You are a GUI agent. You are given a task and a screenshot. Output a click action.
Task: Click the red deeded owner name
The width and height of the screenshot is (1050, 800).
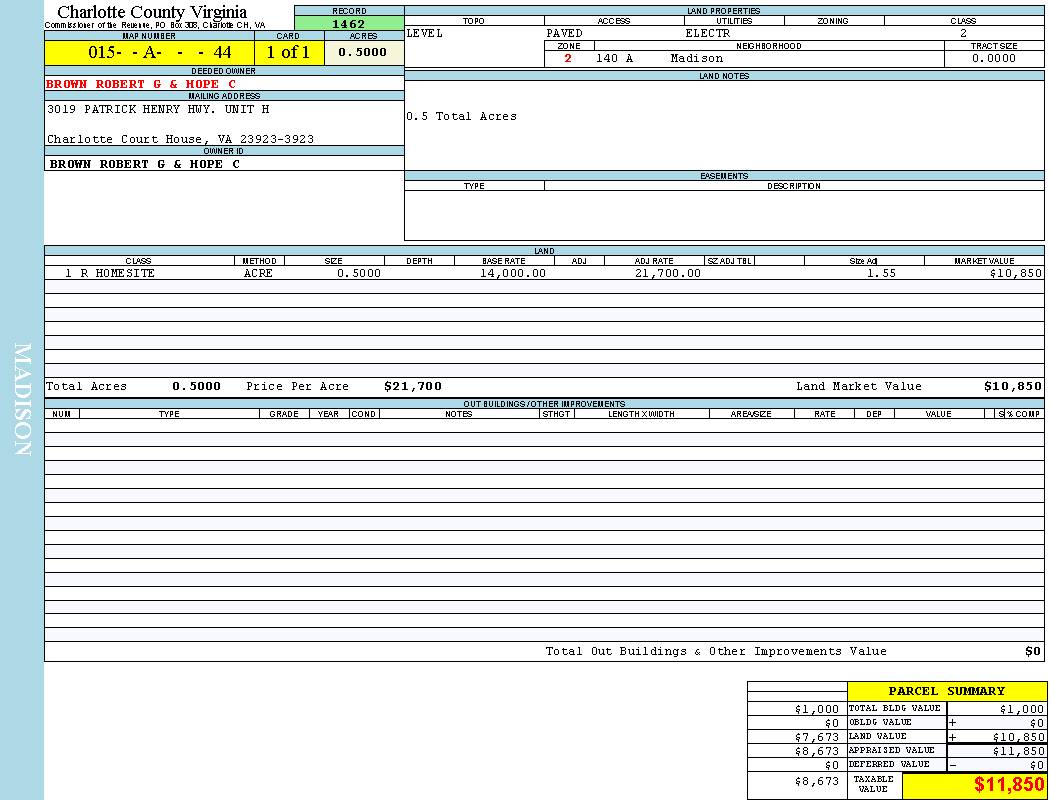point(141,84)
